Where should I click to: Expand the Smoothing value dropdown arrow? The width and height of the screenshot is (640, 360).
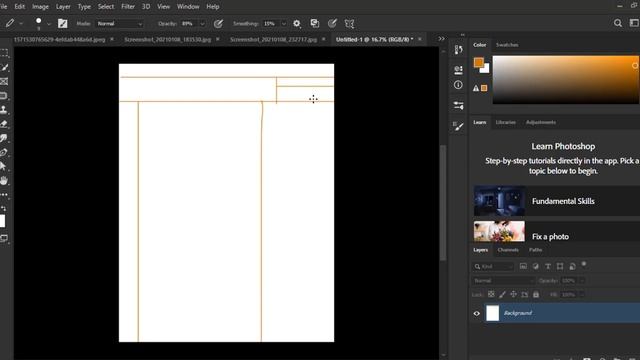pyautogui.click(x=284, y=24)
